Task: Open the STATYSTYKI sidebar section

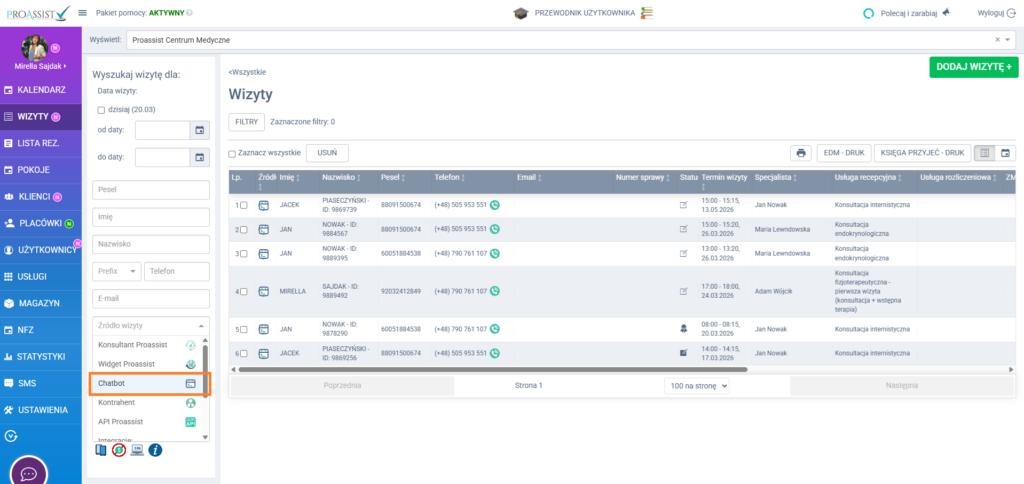Action: click(x=41, y=356)
